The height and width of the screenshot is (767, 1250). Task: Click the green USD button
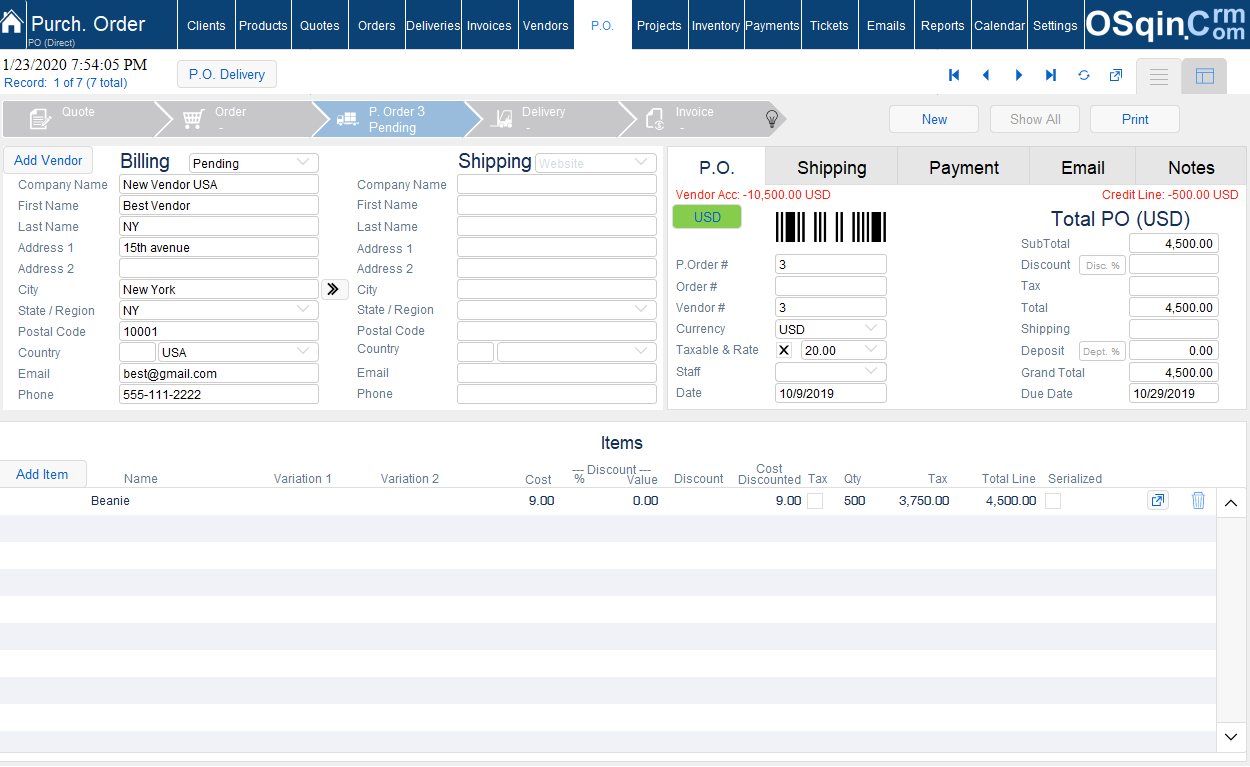pos(707,217)
